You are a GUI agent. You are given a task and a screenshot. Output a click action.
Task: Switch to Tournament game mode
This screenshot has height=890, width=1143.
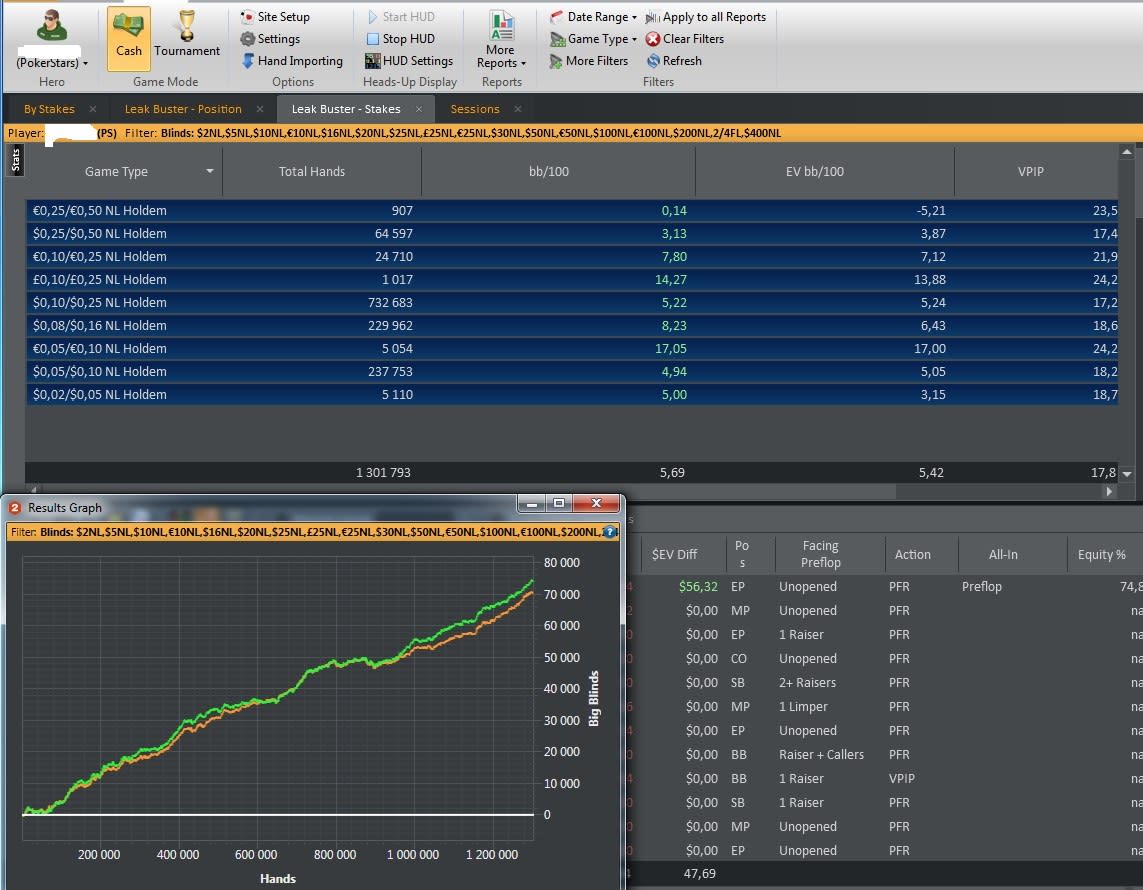pyautogui.click(x=187, y=38)
